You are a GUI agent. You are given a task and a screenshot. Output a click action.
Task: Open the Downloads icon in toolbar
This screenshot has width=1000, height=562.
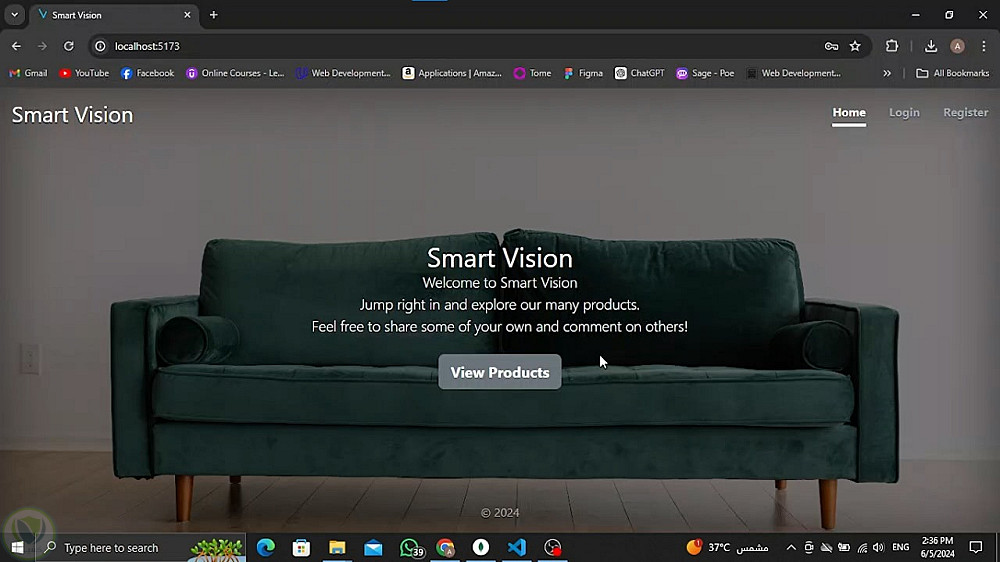coord(930,46)
